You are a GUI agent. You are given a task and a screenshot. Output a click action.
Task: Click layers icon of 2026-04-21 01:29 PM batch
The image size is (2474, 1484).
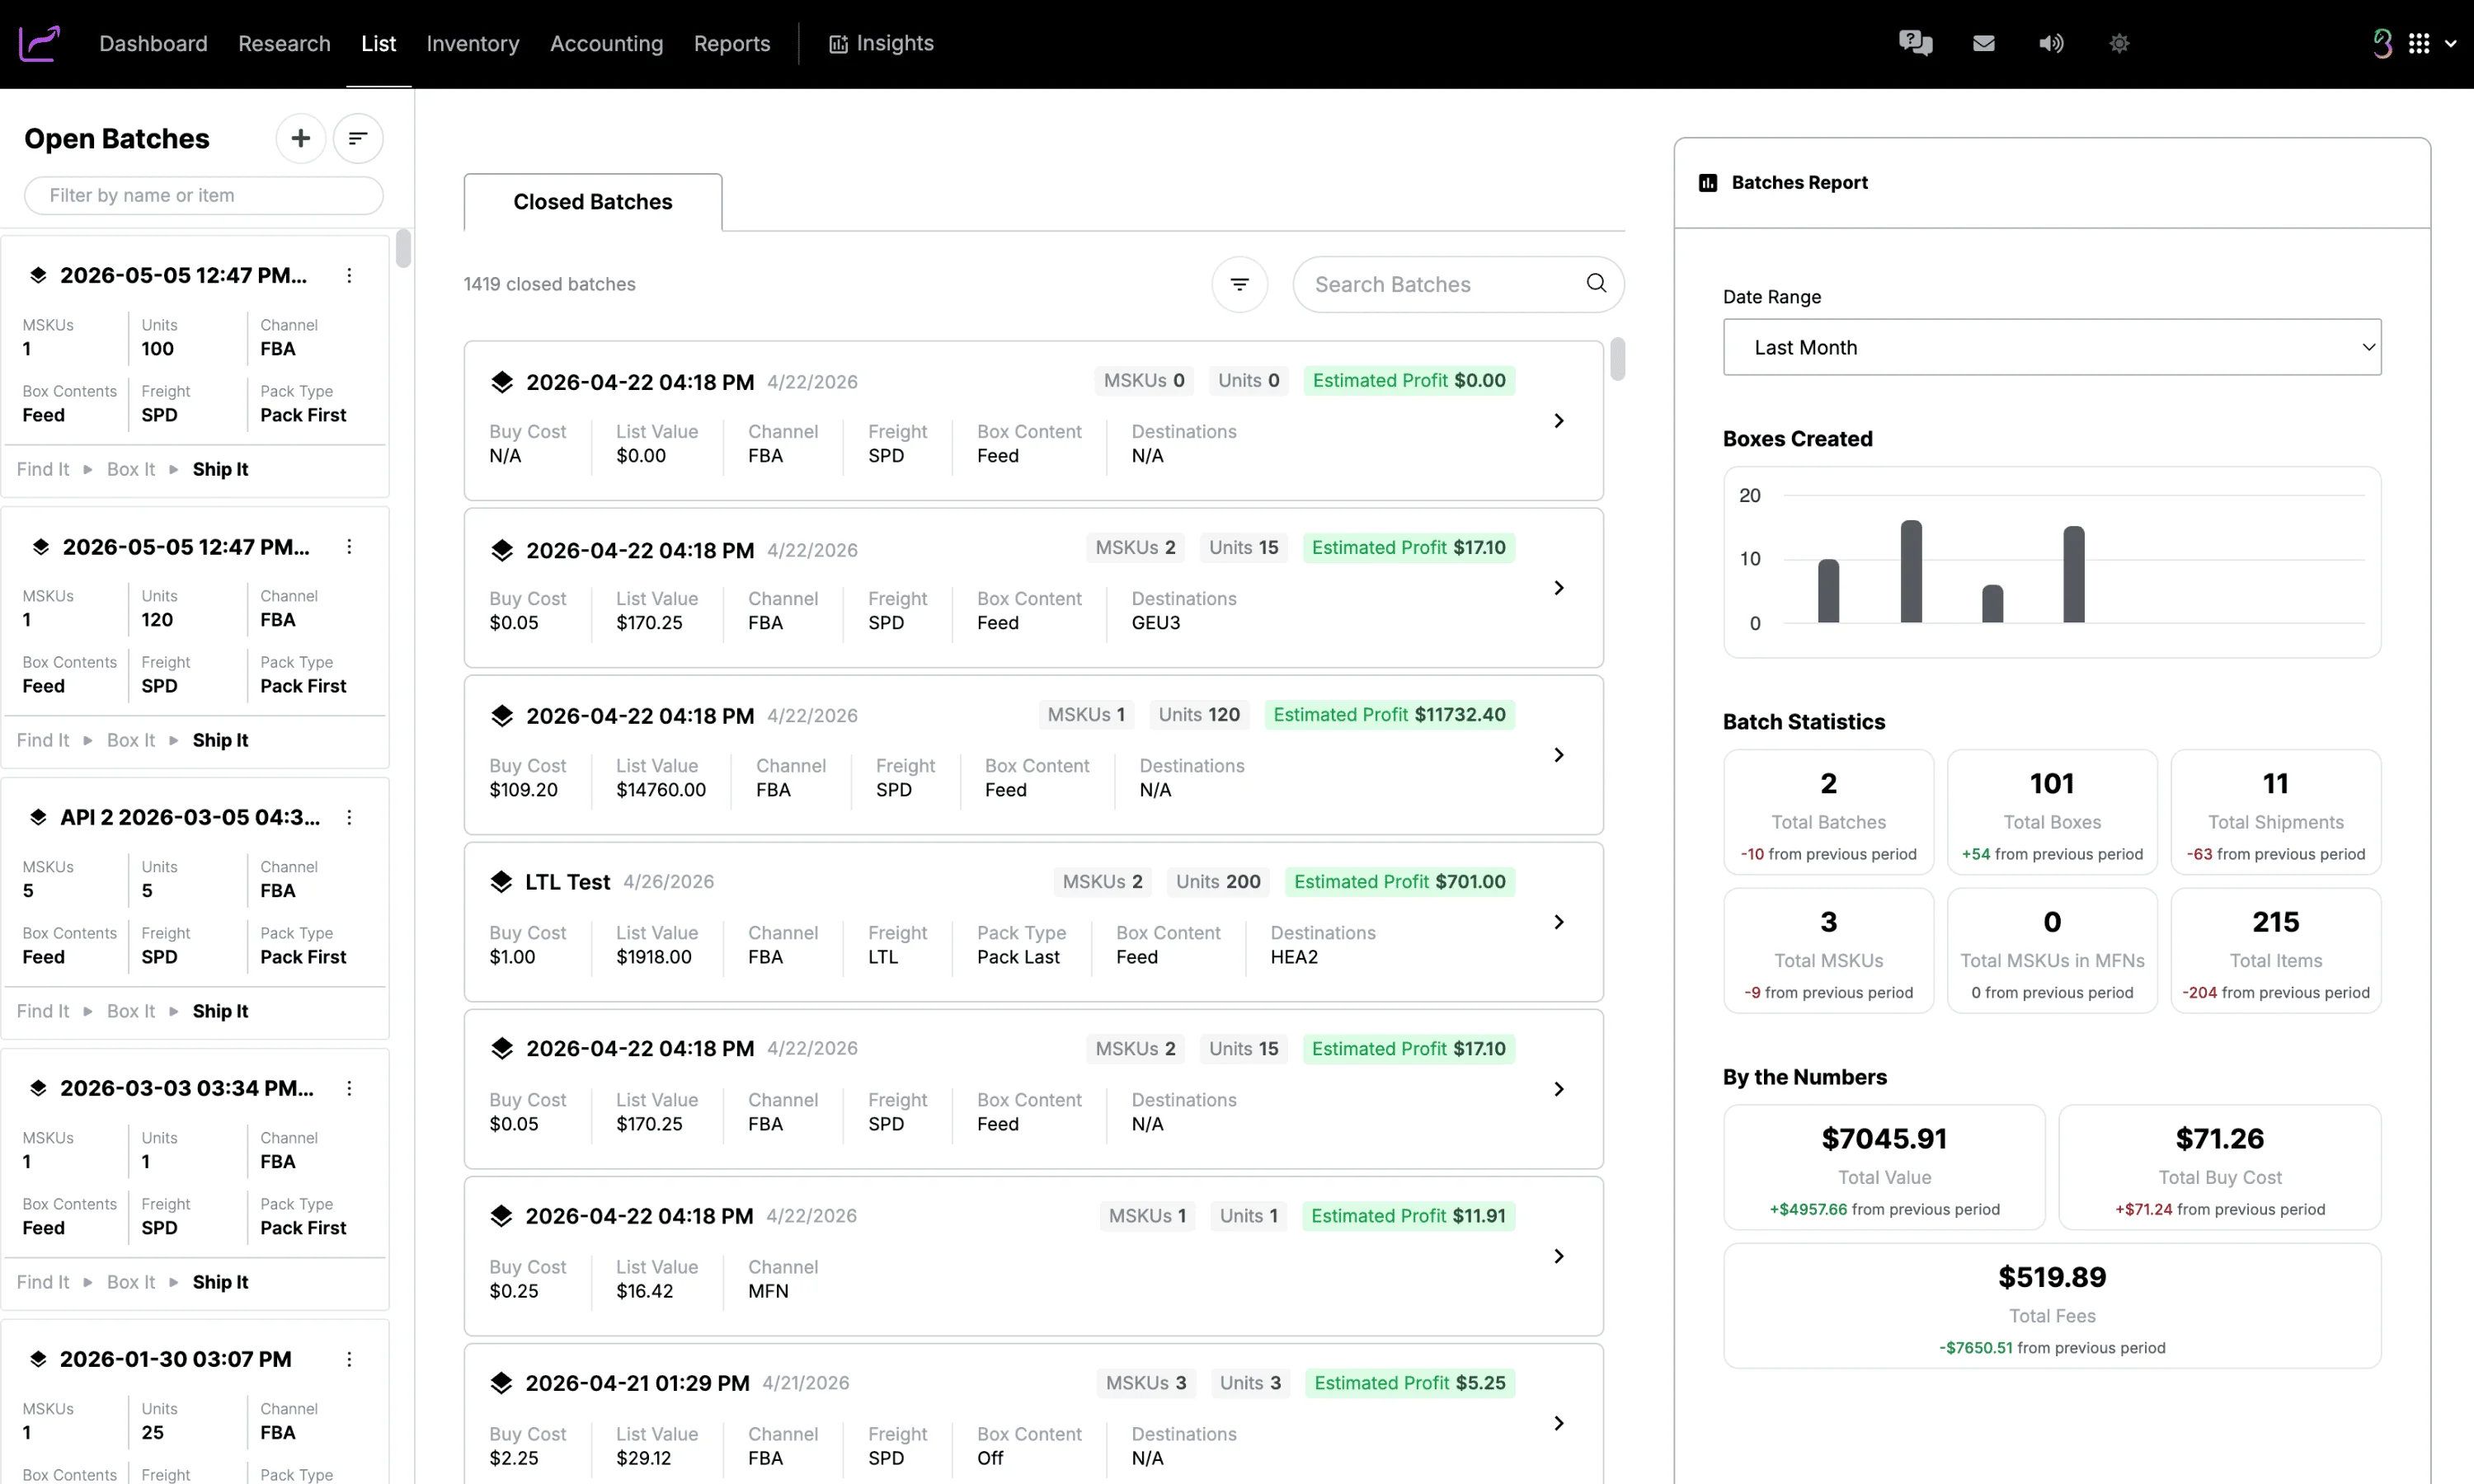point(501,1382)
